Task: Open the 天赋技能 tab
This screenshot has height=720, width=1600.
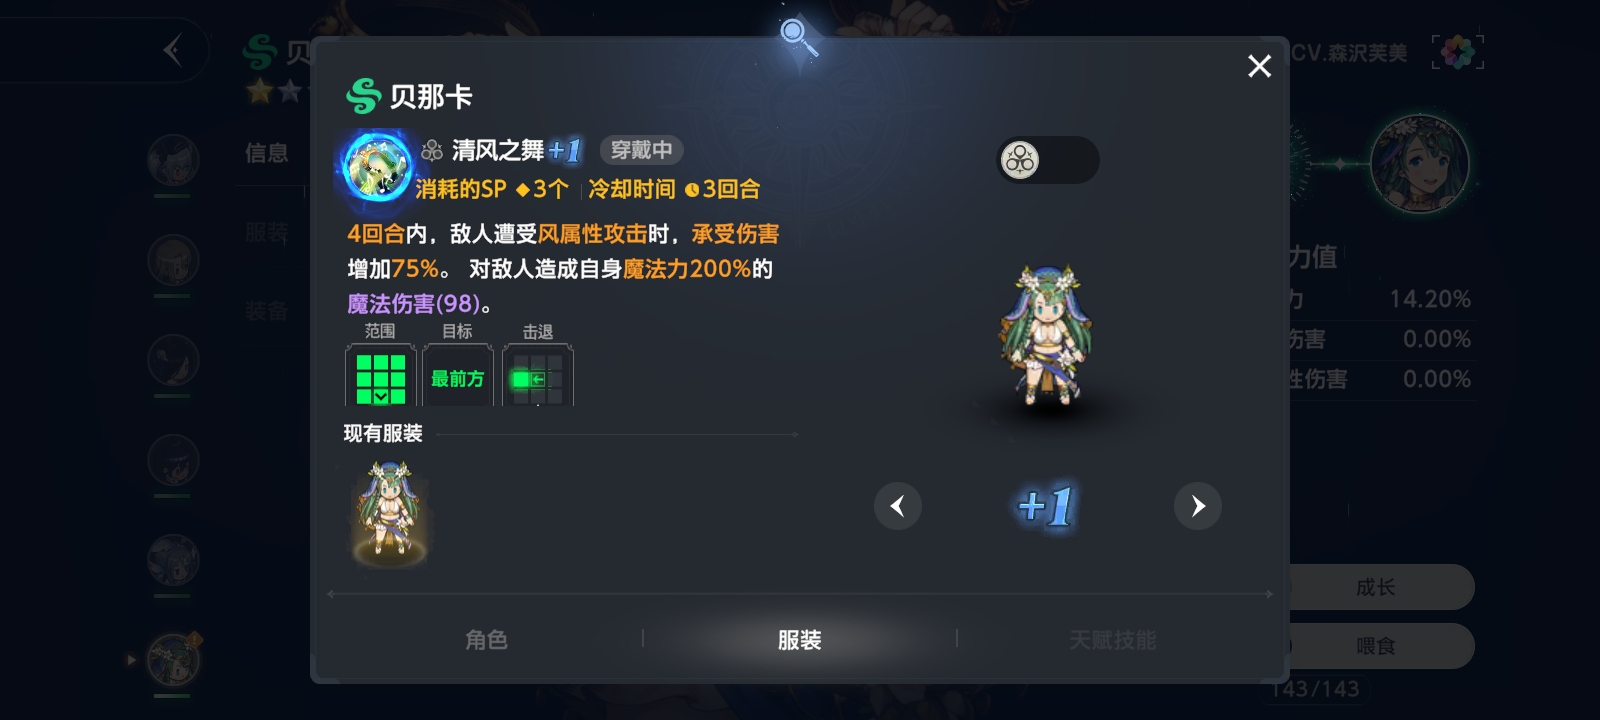Action: pos(1112,640)
